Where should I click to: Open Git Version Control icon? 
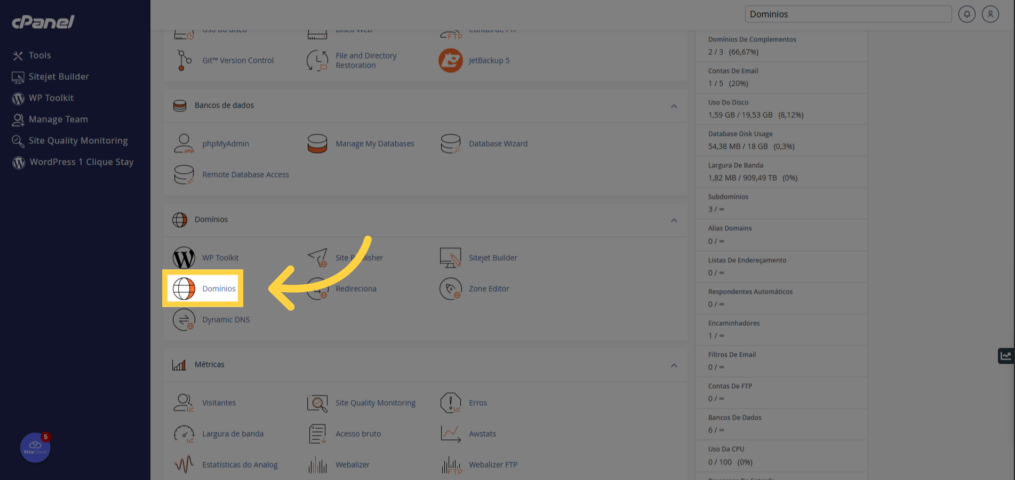[x=184, y=60]
